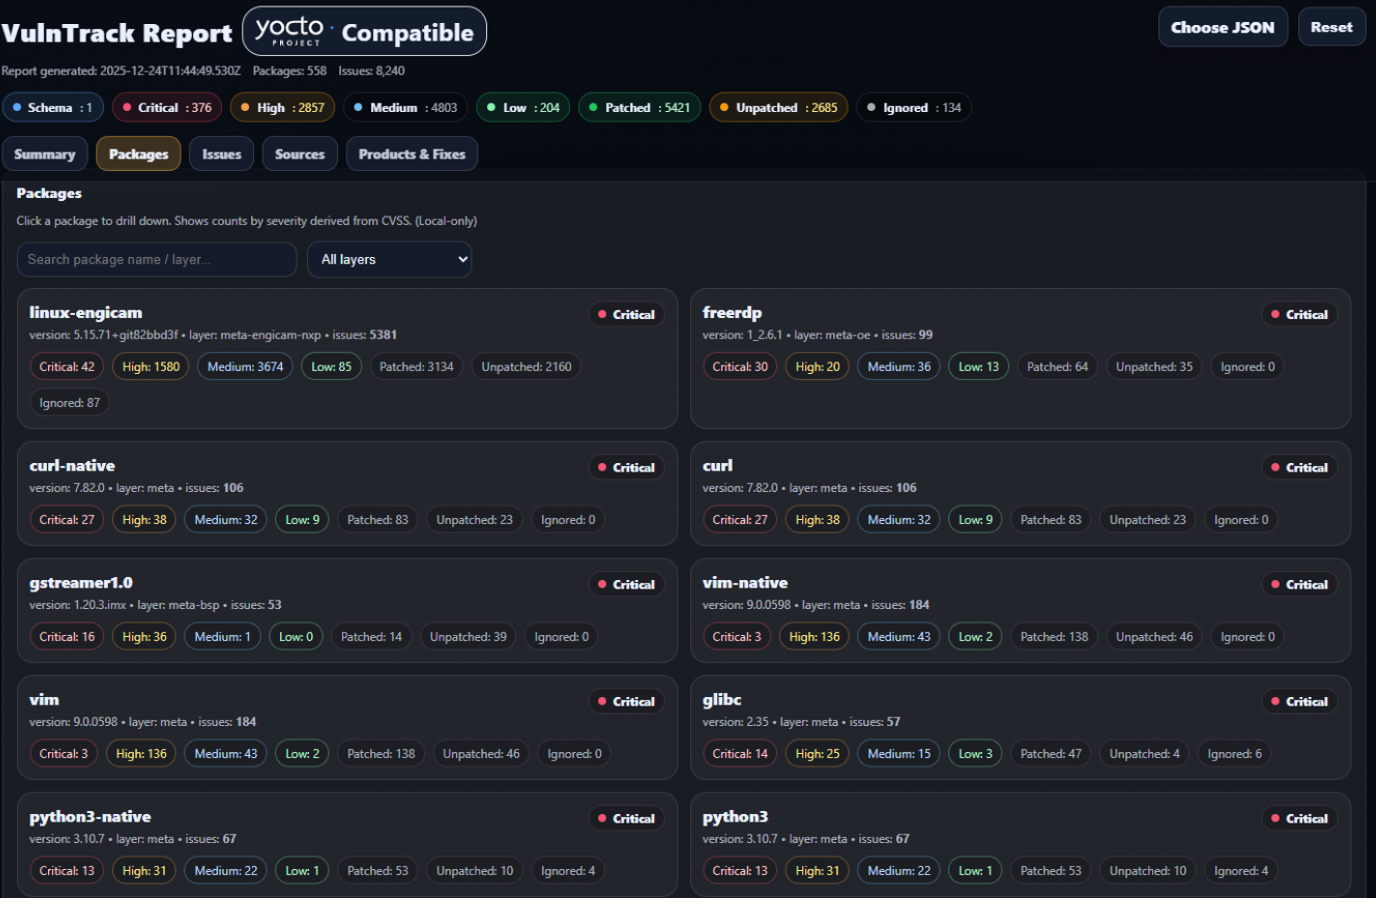Click the 'Critical: 14' chip on glibc

tap(740, 754)
